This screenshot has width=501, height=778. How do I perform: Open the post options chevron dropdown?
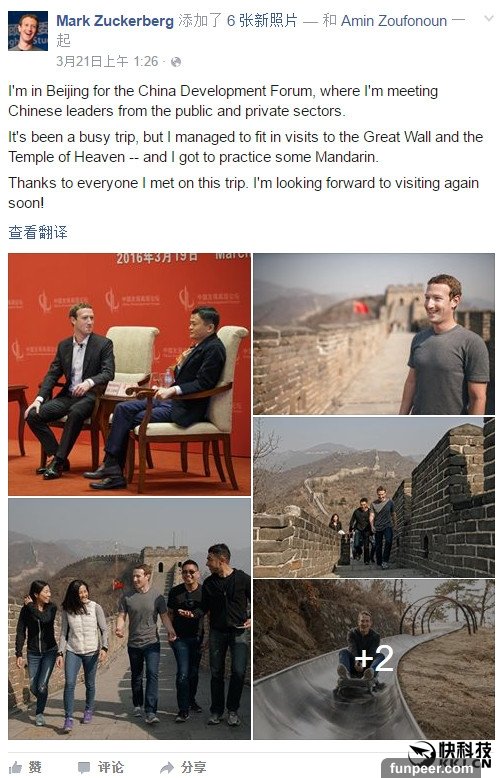coord(489,19)
